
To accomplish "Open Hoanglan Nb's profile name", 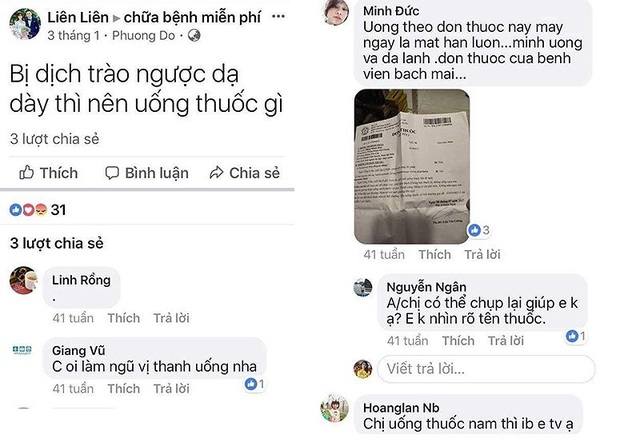I will 401,408.
